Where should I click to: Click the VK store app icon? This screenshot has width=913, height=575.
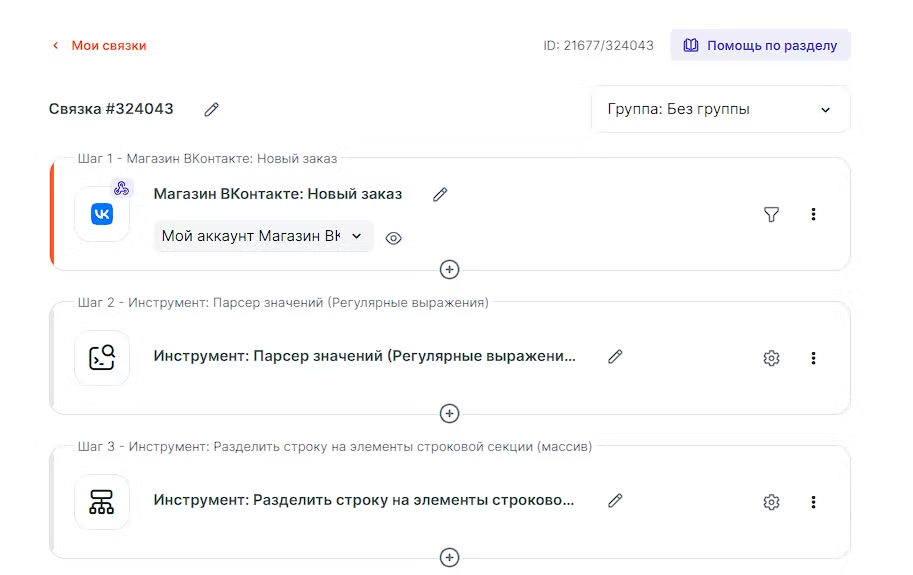pyautogui.click(x=102, y=214)
